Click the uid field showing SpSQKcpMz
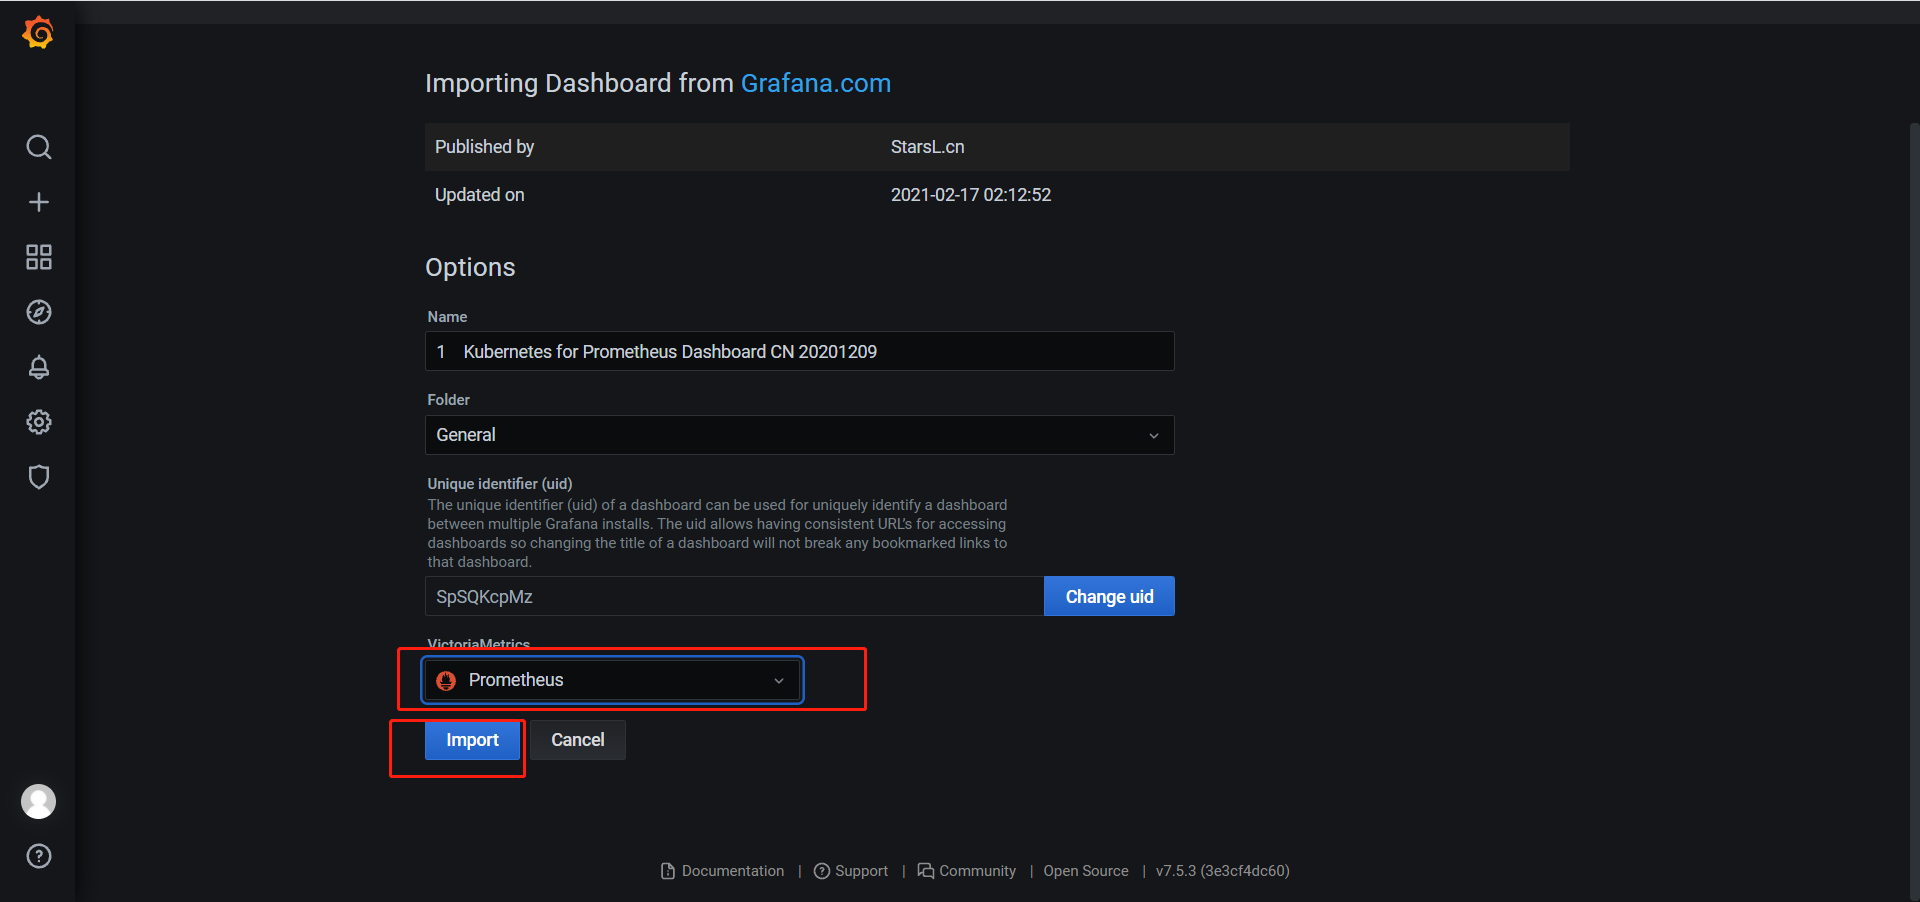 tap(735, 596)
